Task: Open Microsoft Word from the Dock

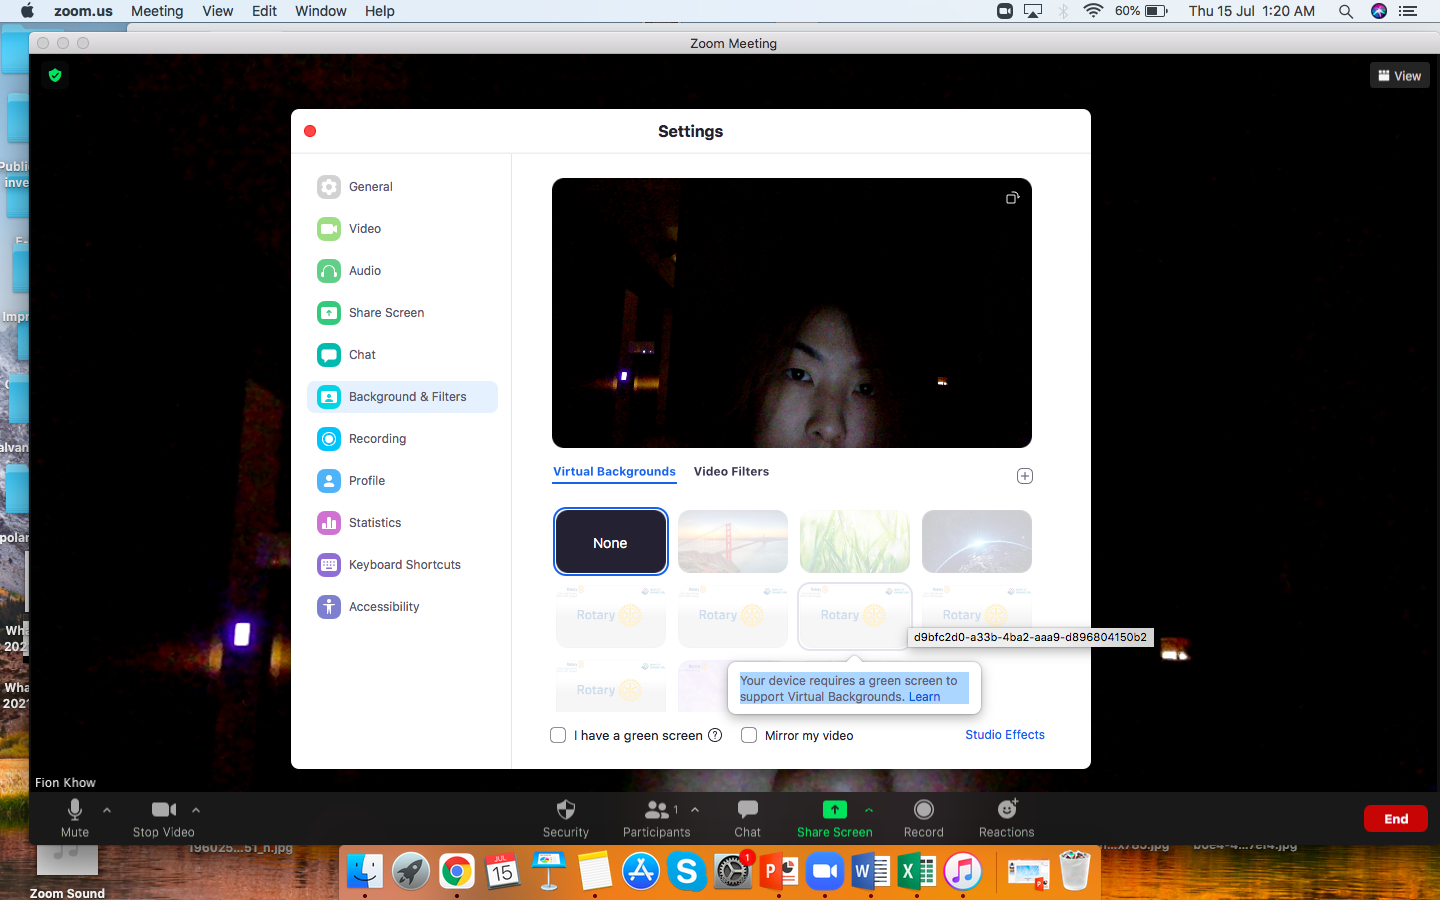Action: coord(871,871)
